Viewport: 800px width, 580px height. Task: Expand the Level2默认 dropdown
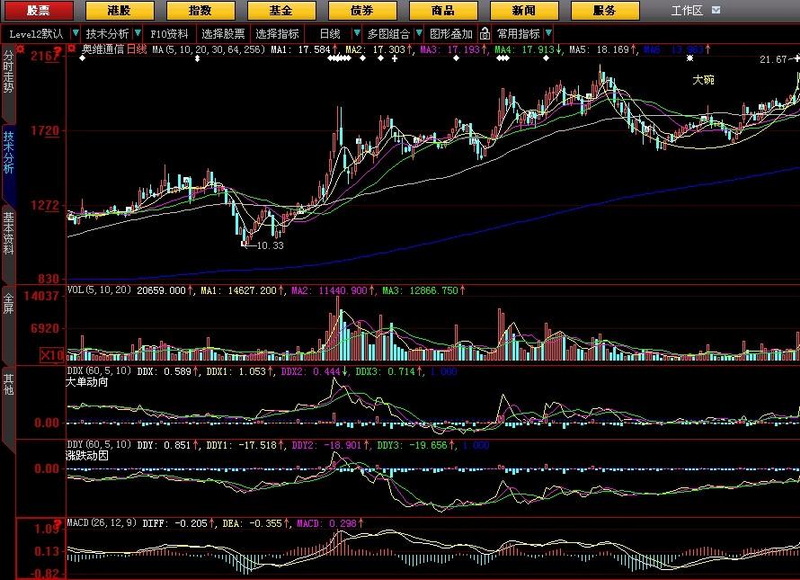pyautogui.click(x=72, y=33)
